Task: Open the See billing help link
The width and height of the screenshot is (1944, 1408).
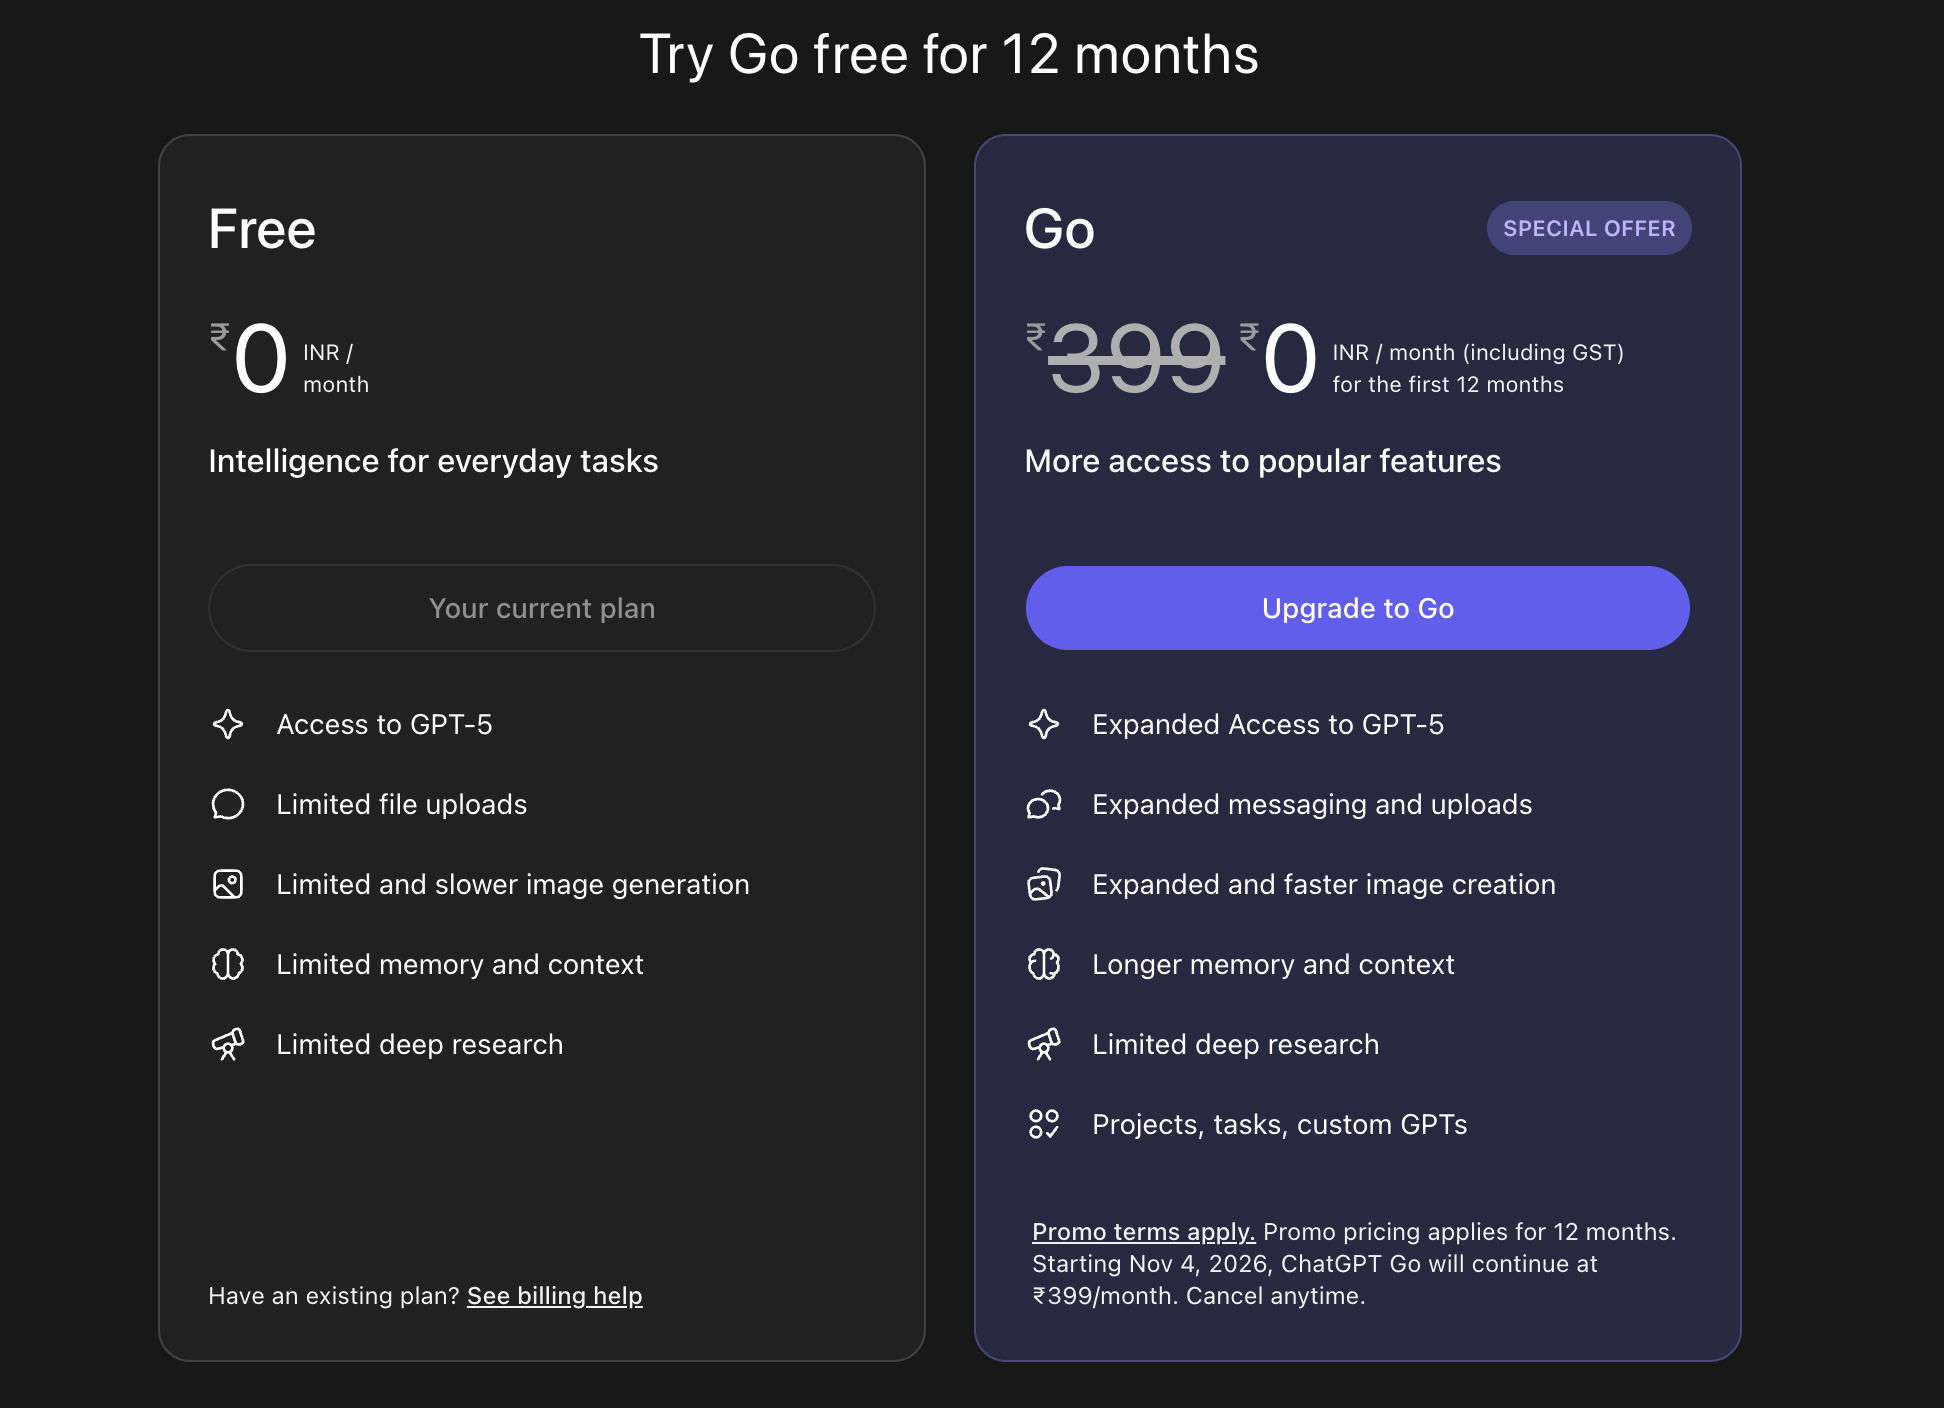Action: (x=555, y=1296)
